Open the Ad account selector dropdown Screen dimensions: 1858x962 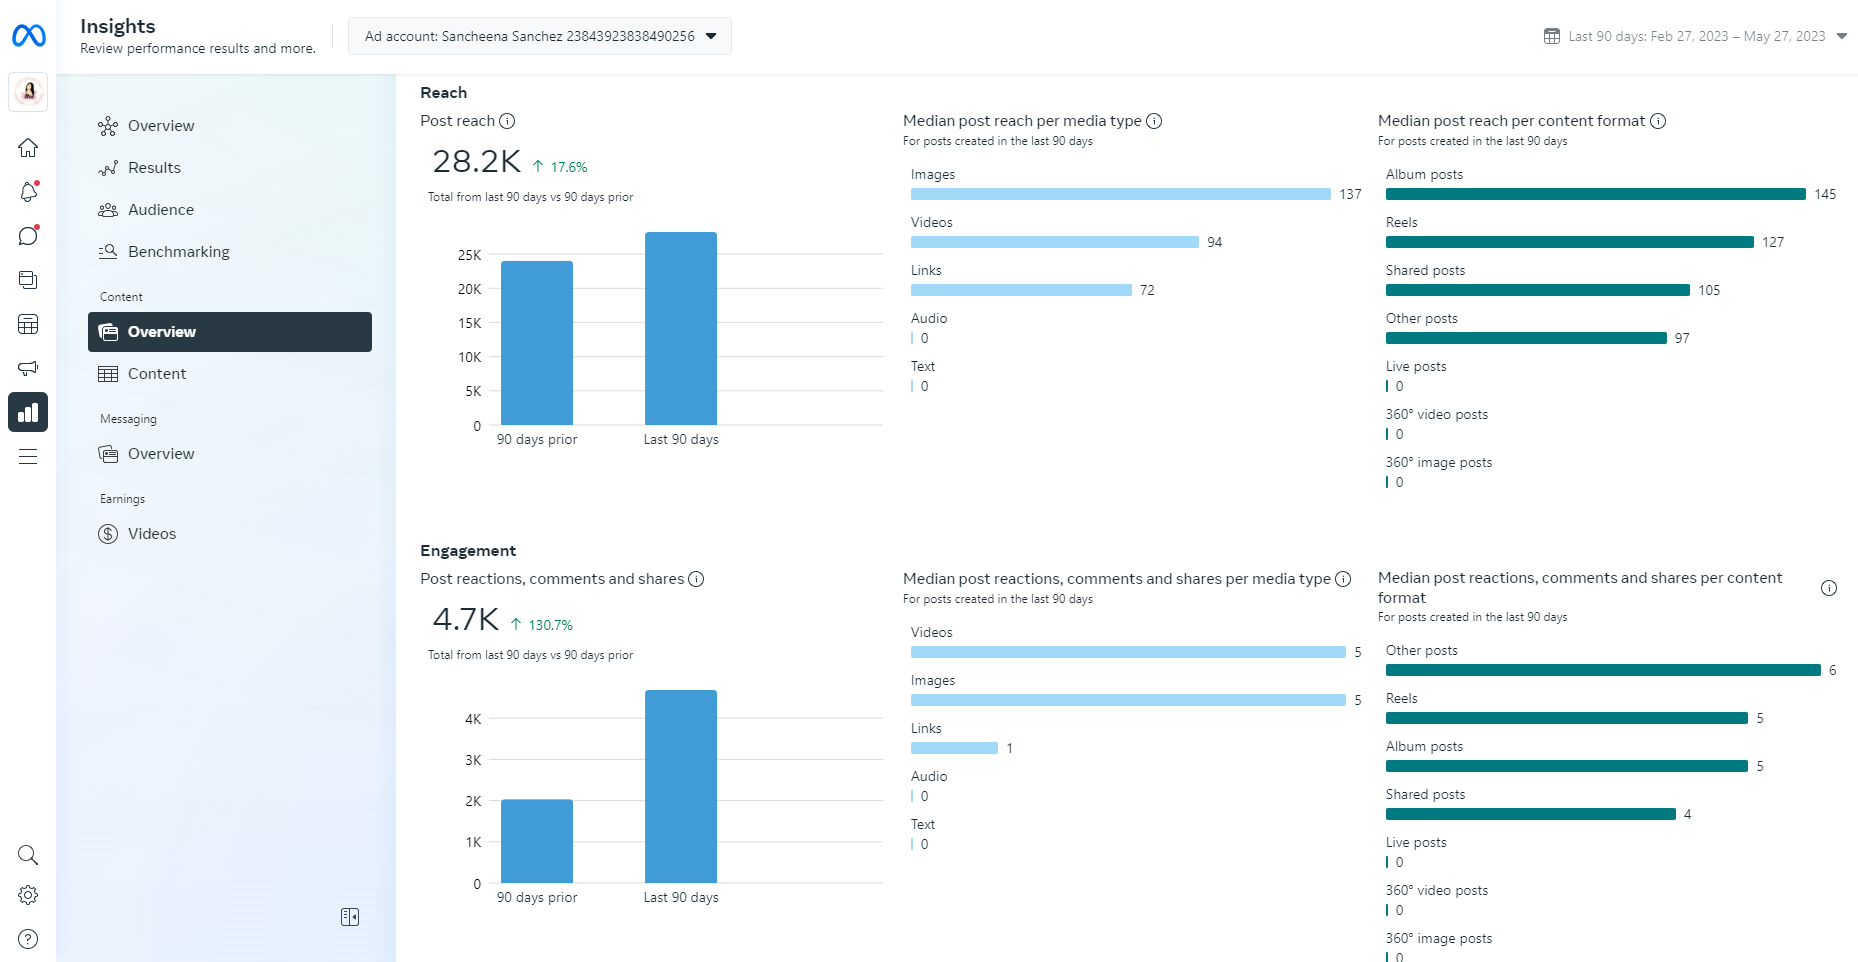point(540,36)
